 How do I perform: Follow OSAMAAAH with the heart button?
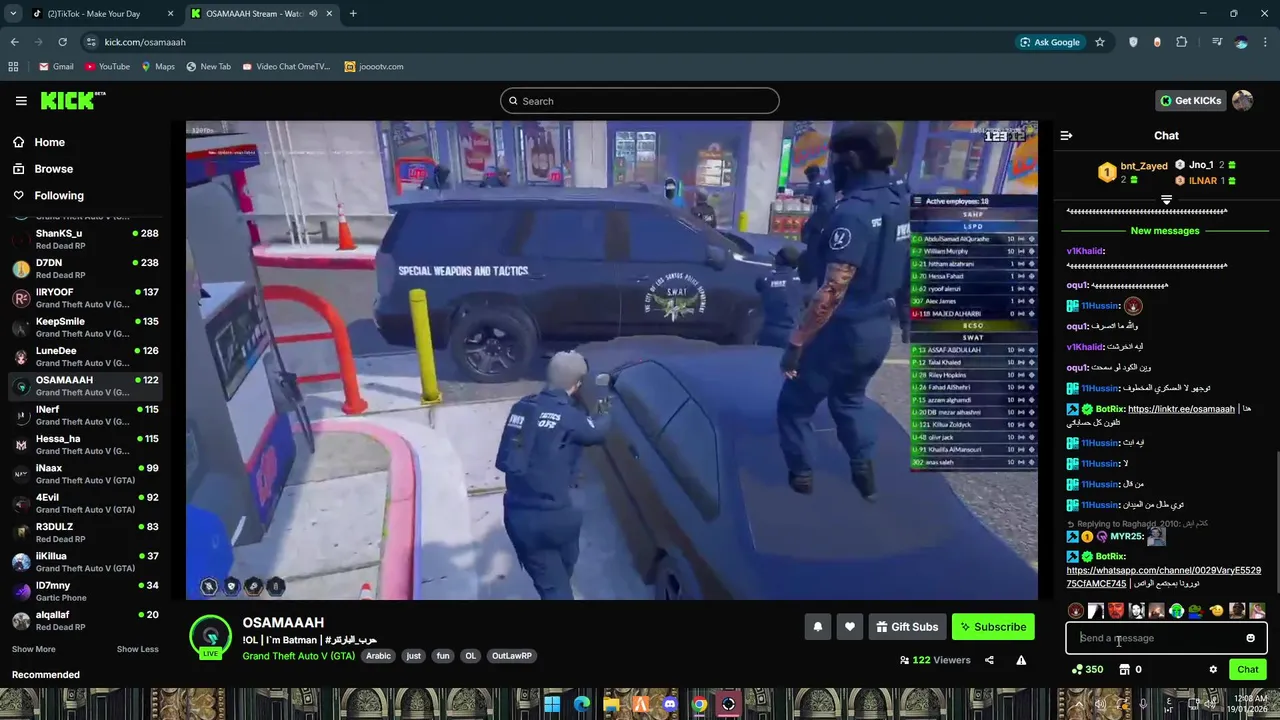coord(850,627)
